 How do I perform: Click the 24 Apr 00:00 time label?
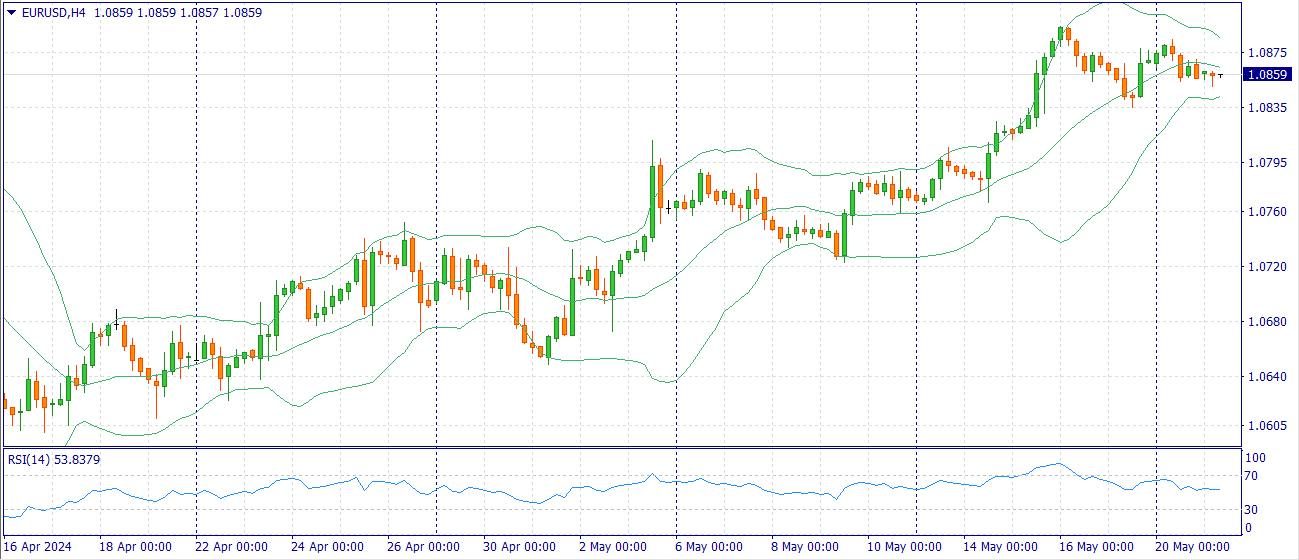(326, 547)
